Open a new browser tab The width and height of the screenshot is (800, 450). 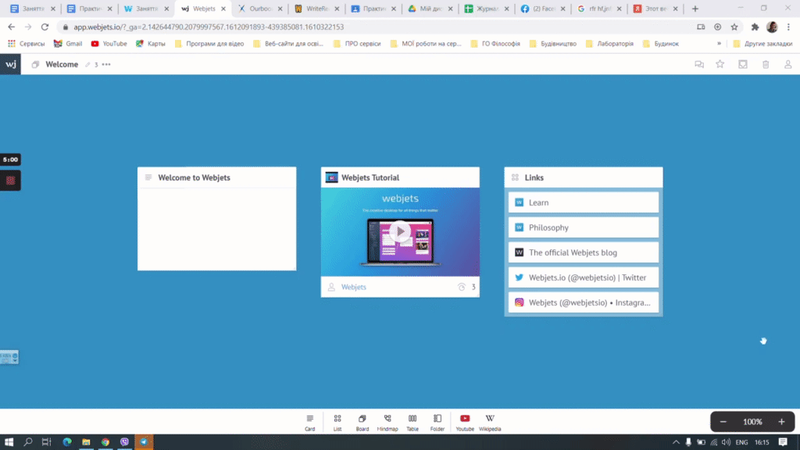(x=695, y=9)
